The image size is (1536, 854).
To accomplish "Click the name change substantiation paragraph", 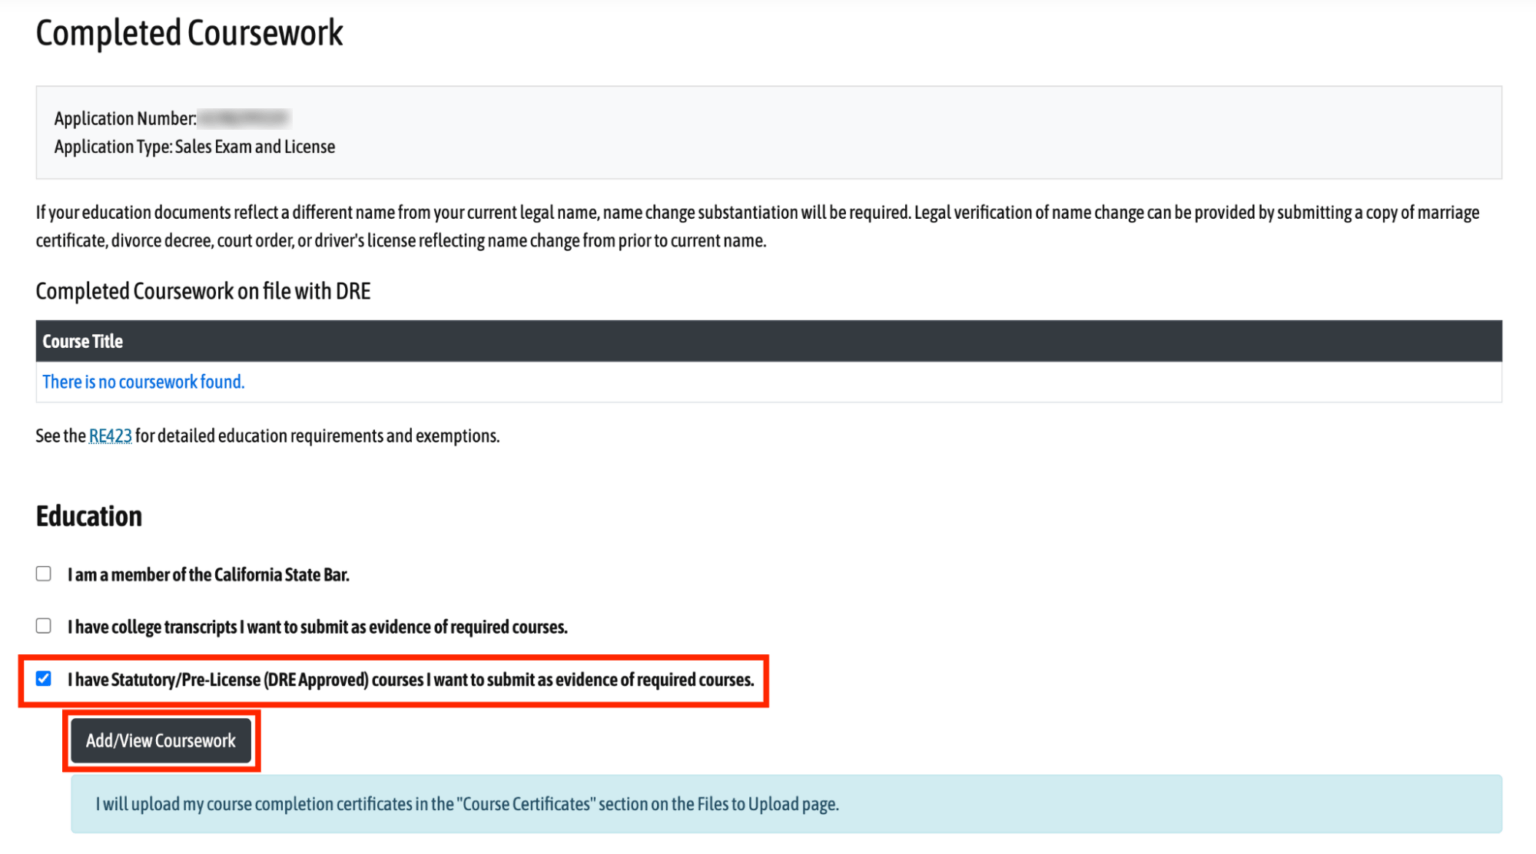I will 757,226.
